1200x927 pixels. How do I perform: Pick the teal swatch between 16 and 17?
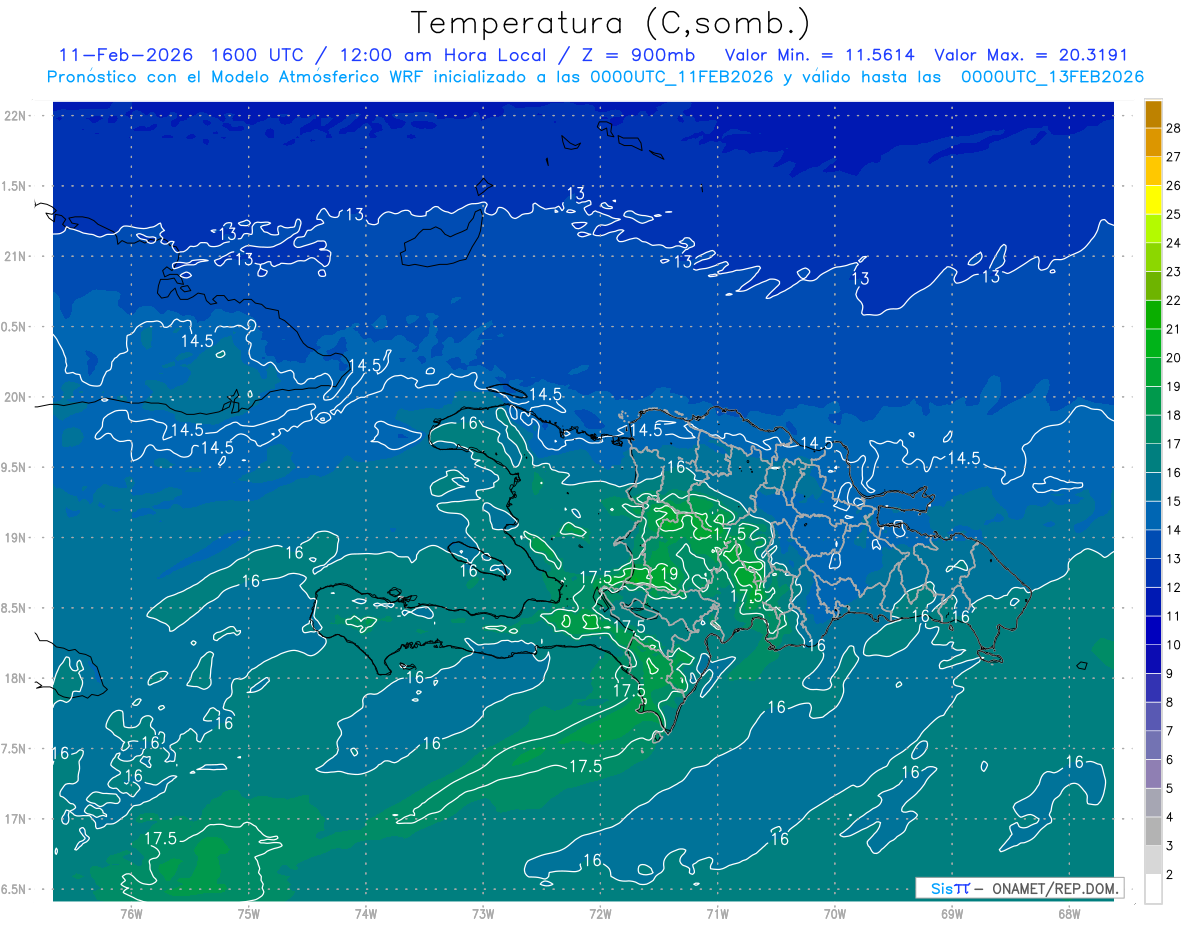click(1153, 458)
